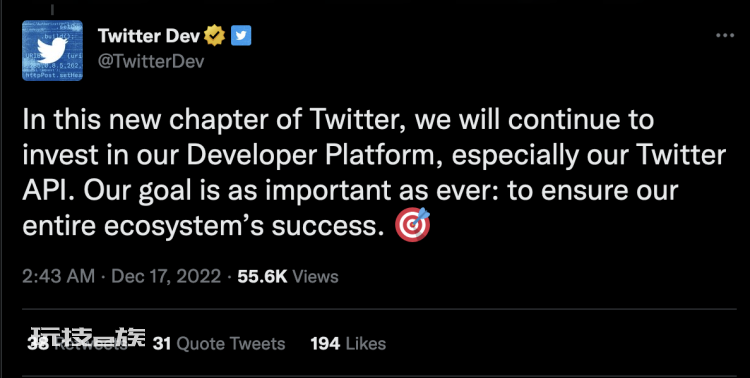
Task: Show the Likes label list
Action: pyautogui.click(x=365, y=344)
